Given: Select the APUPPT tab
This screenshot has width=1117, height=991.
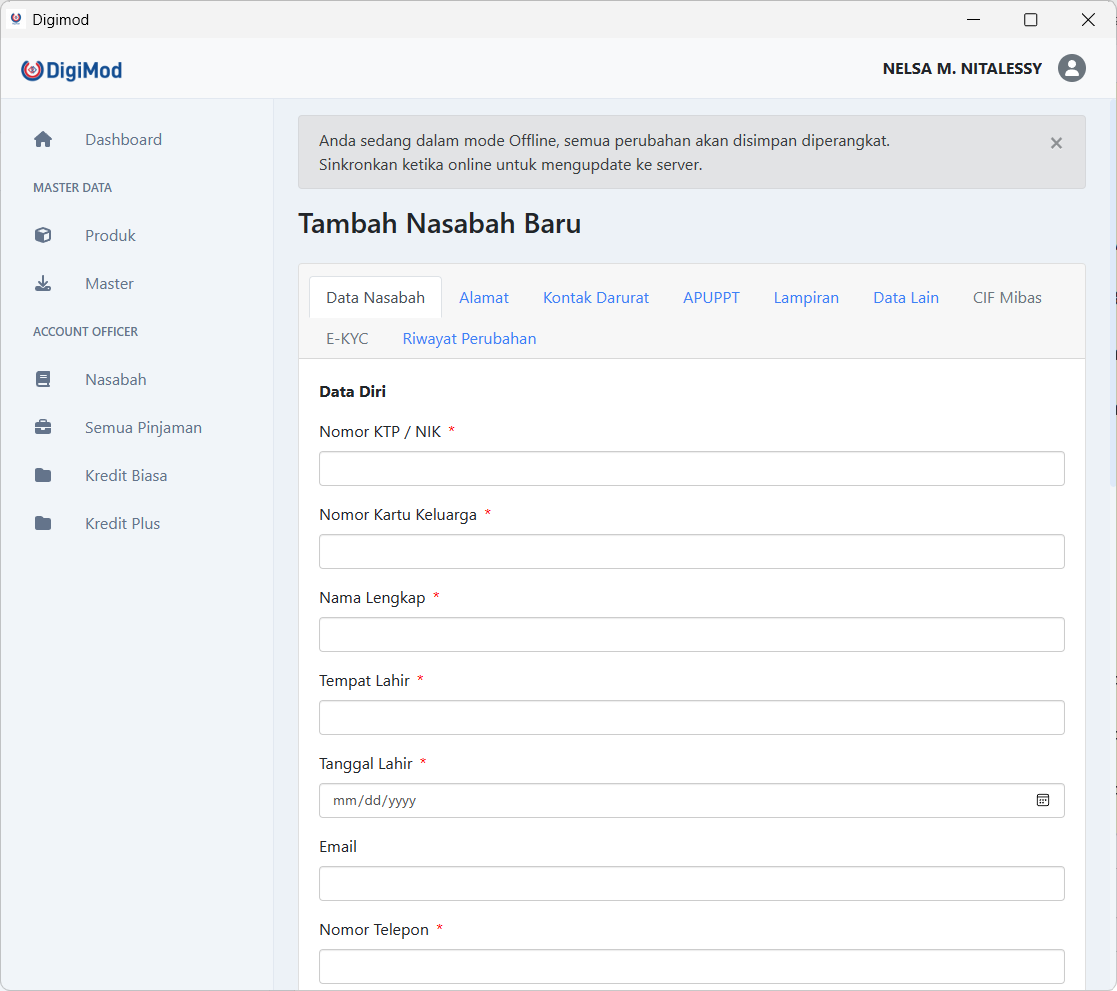Looking at the screenshot, I should point(711,298).
